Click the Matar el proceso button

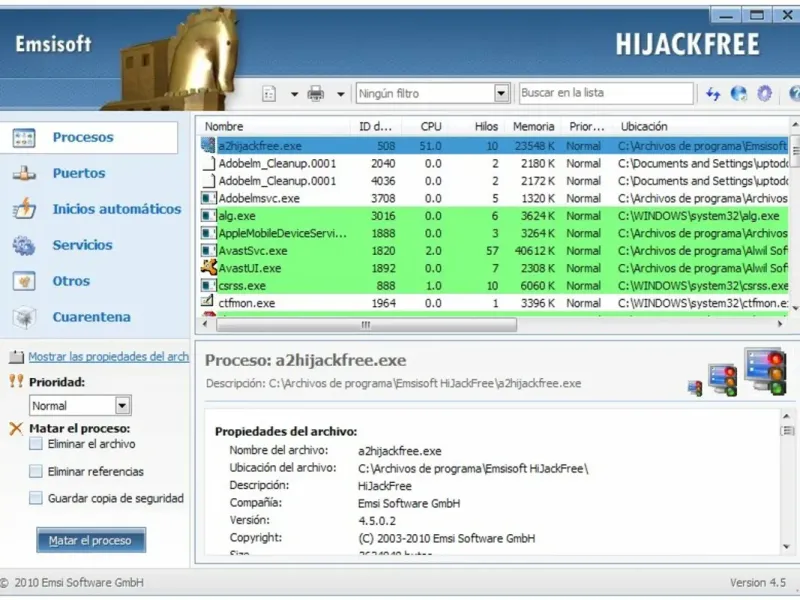[x=91, y=540]
